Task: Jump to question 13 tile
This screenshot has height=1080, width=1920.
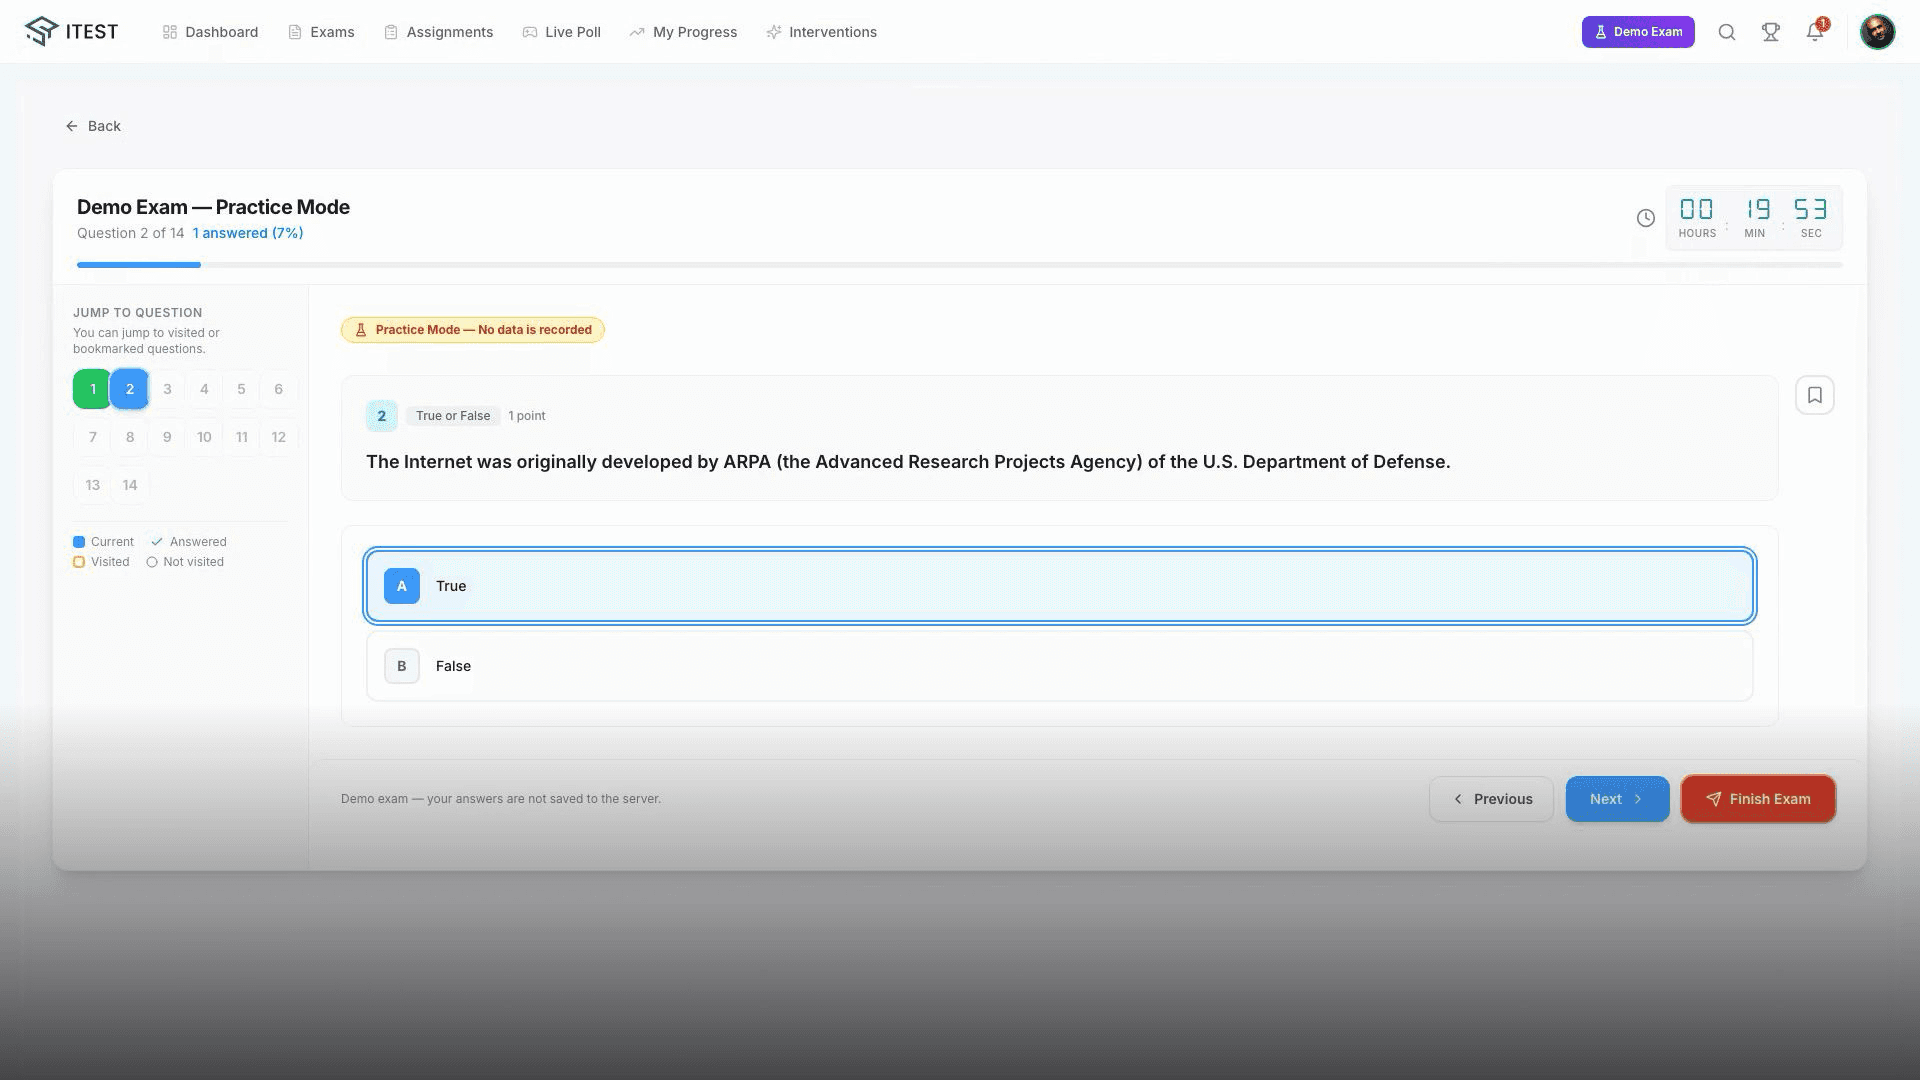Action: tap(93, 485)
